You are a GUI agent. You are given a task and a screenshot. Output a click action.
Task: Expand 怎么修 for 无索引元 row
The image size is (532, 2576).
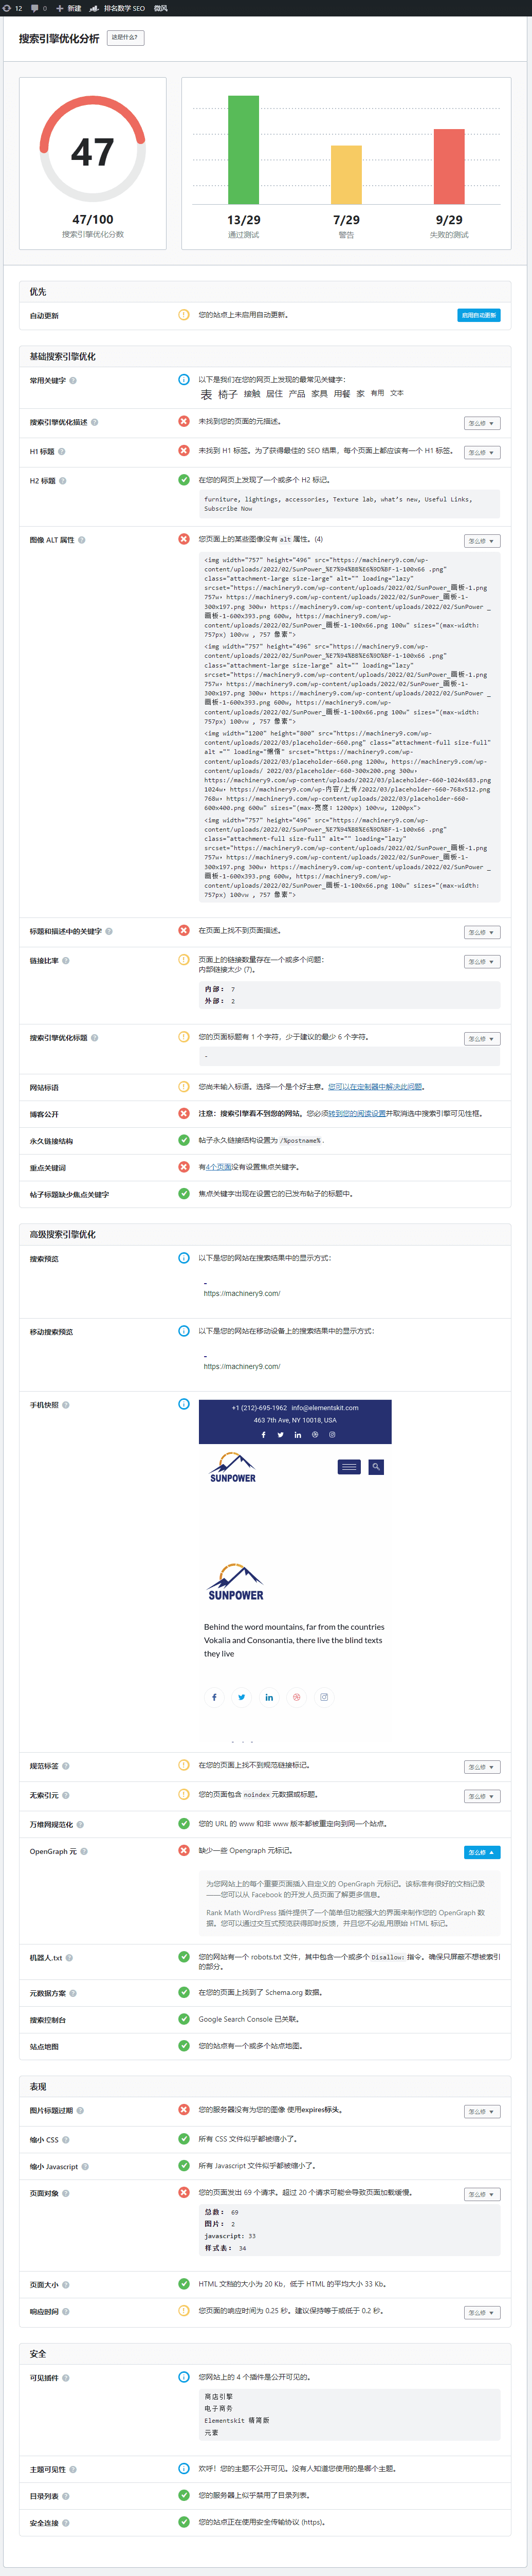pos(481,1796)
